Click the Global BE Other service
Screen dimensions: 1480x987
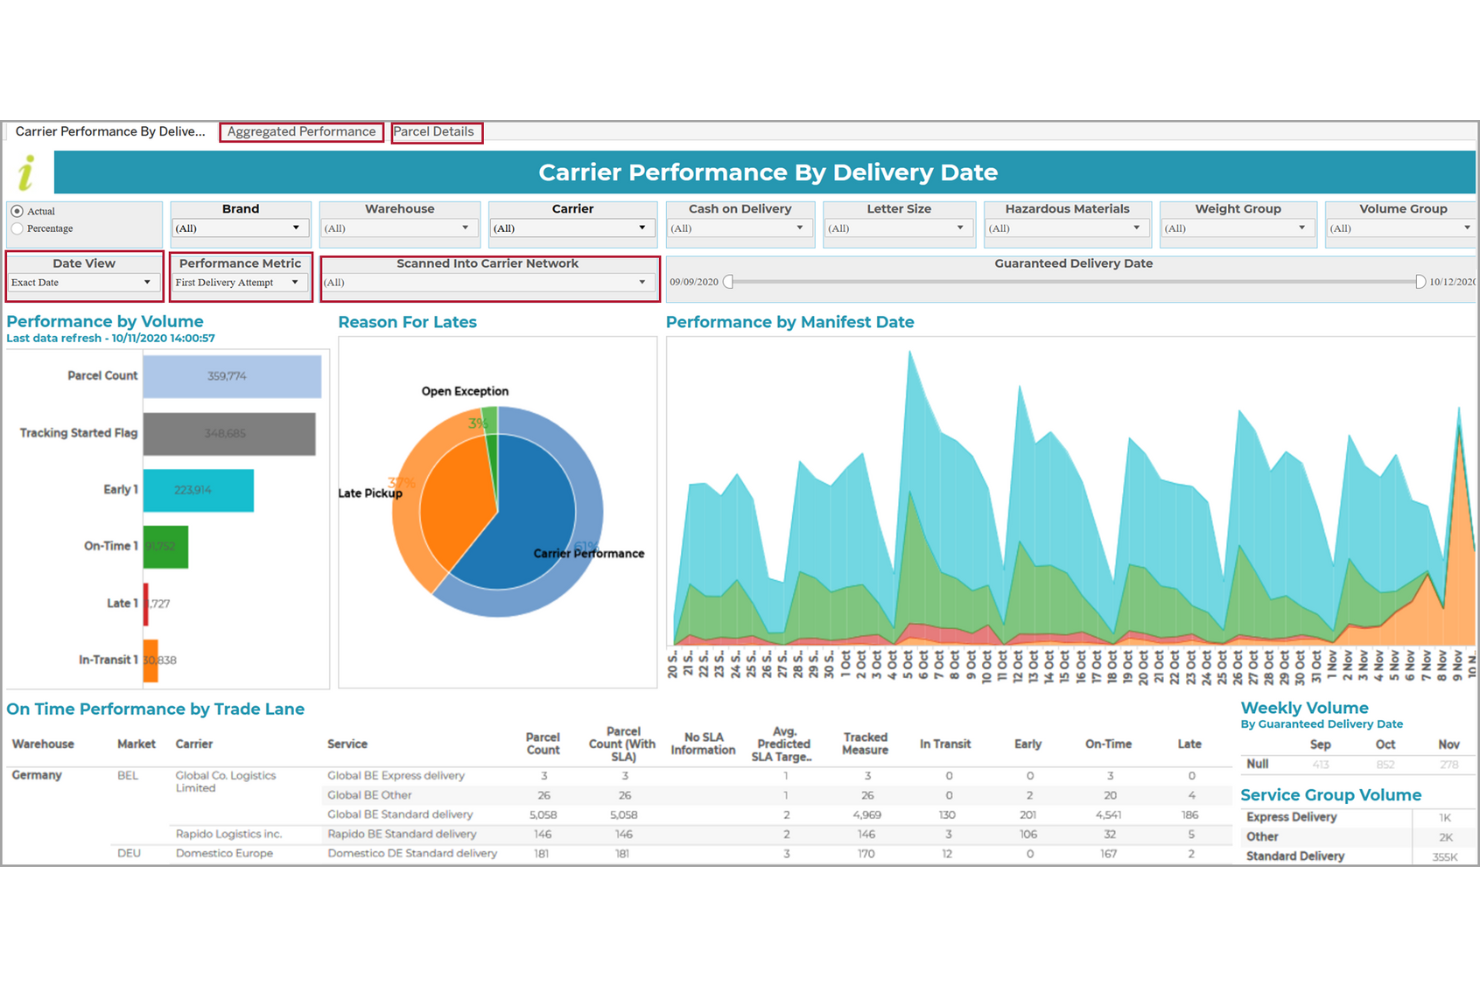click(x=369, y=796)
